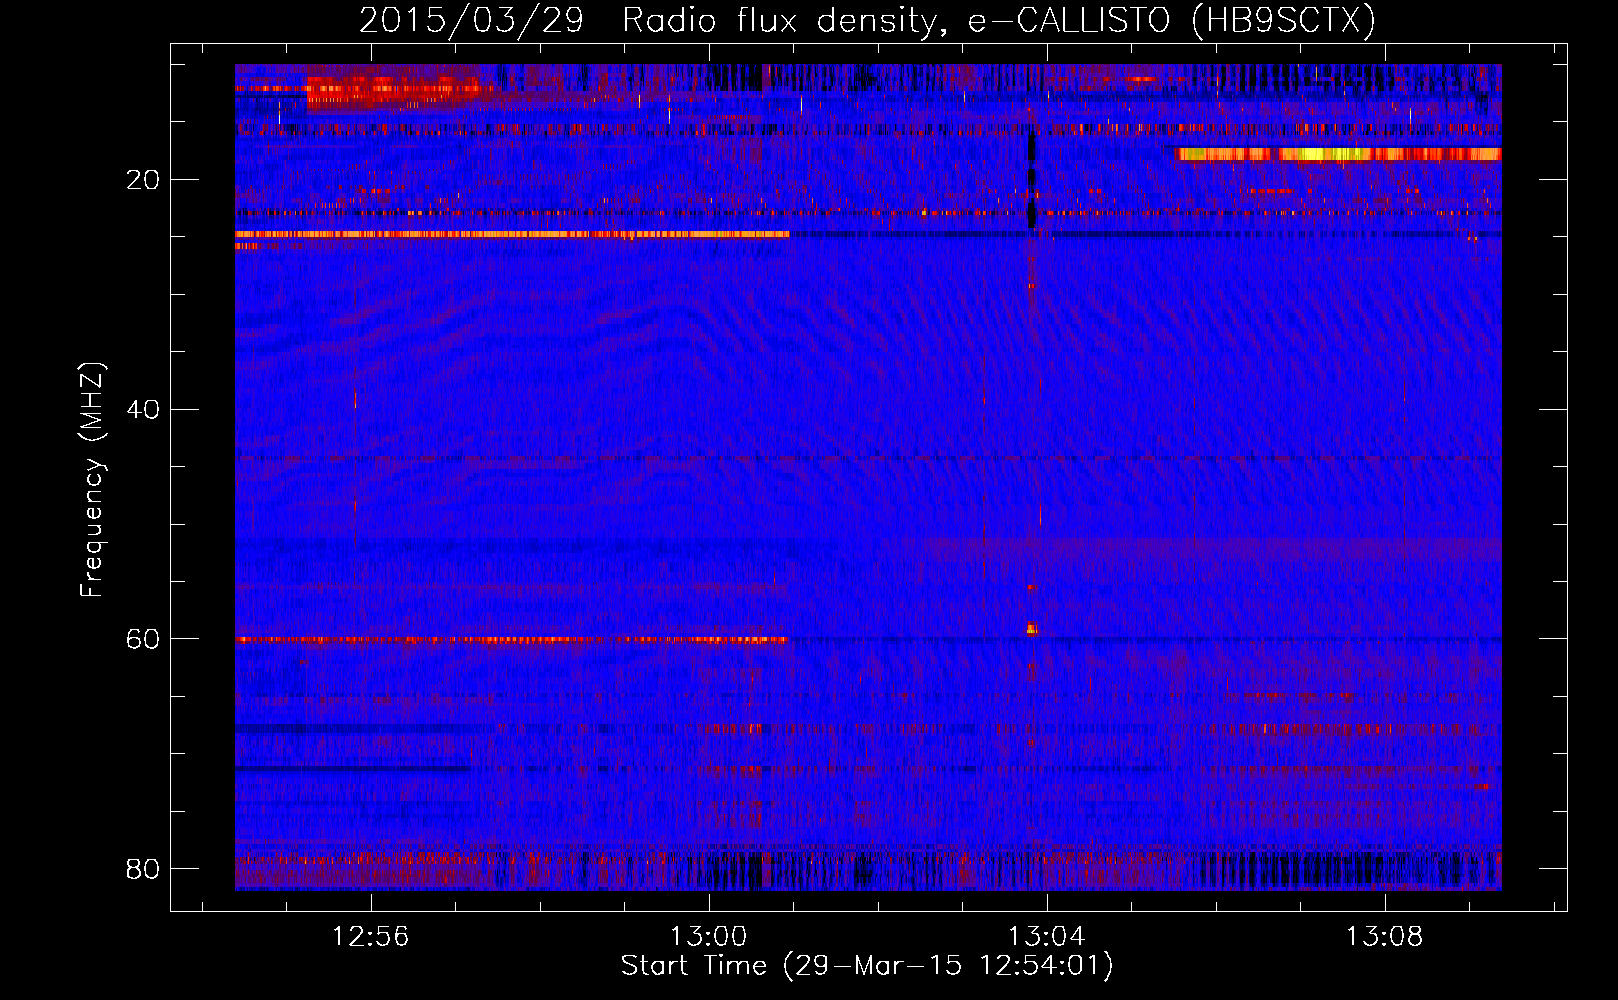The height and width of the screenshot is (1000, 1618).
Task: Click the 80 MHz frequency tick label
Action: point(143,868)
